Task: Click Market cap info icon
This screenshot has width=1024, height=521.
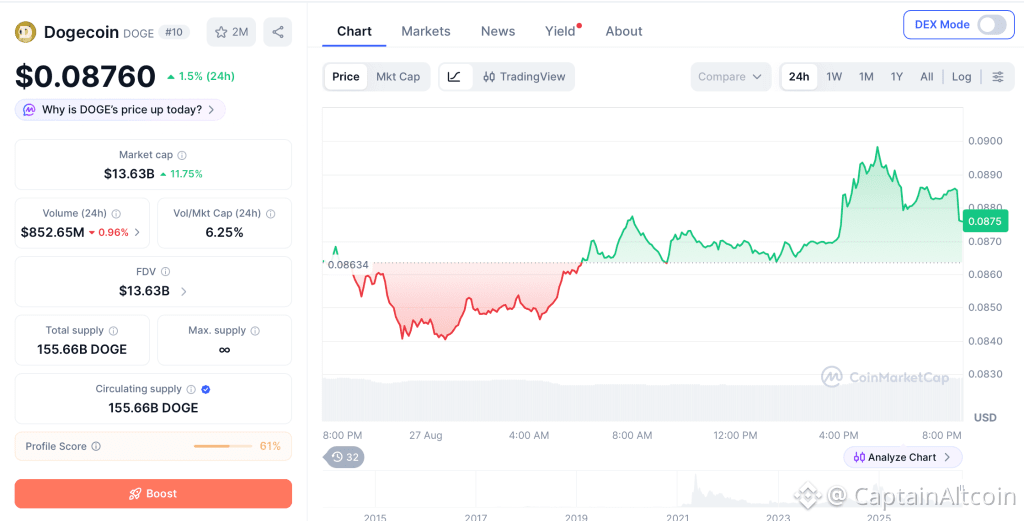Action: (182, 155)
